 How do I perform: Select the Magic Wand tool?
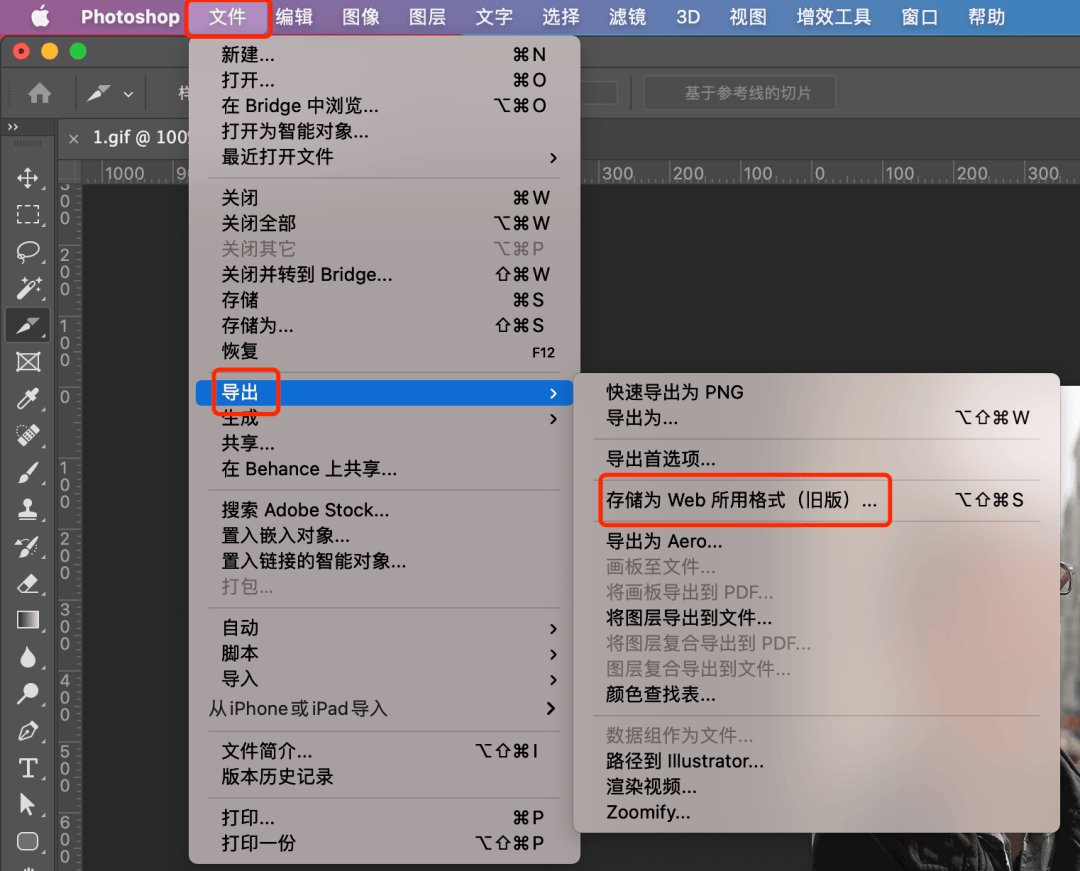[28, 288]
